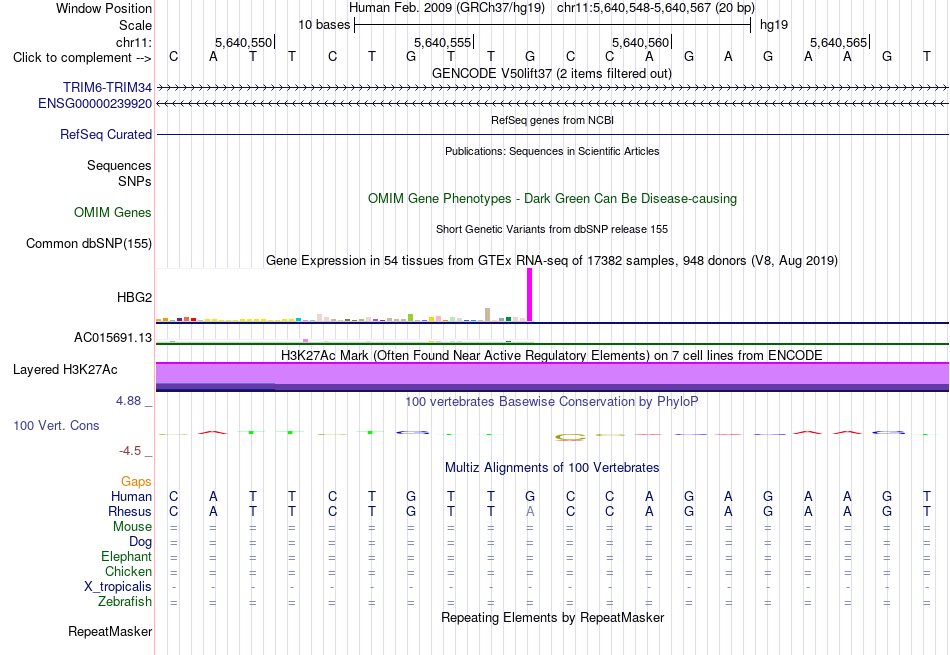
Task: Click 'Short Genetic Variants from dbSNP release 155'
Action: [552, 229]
